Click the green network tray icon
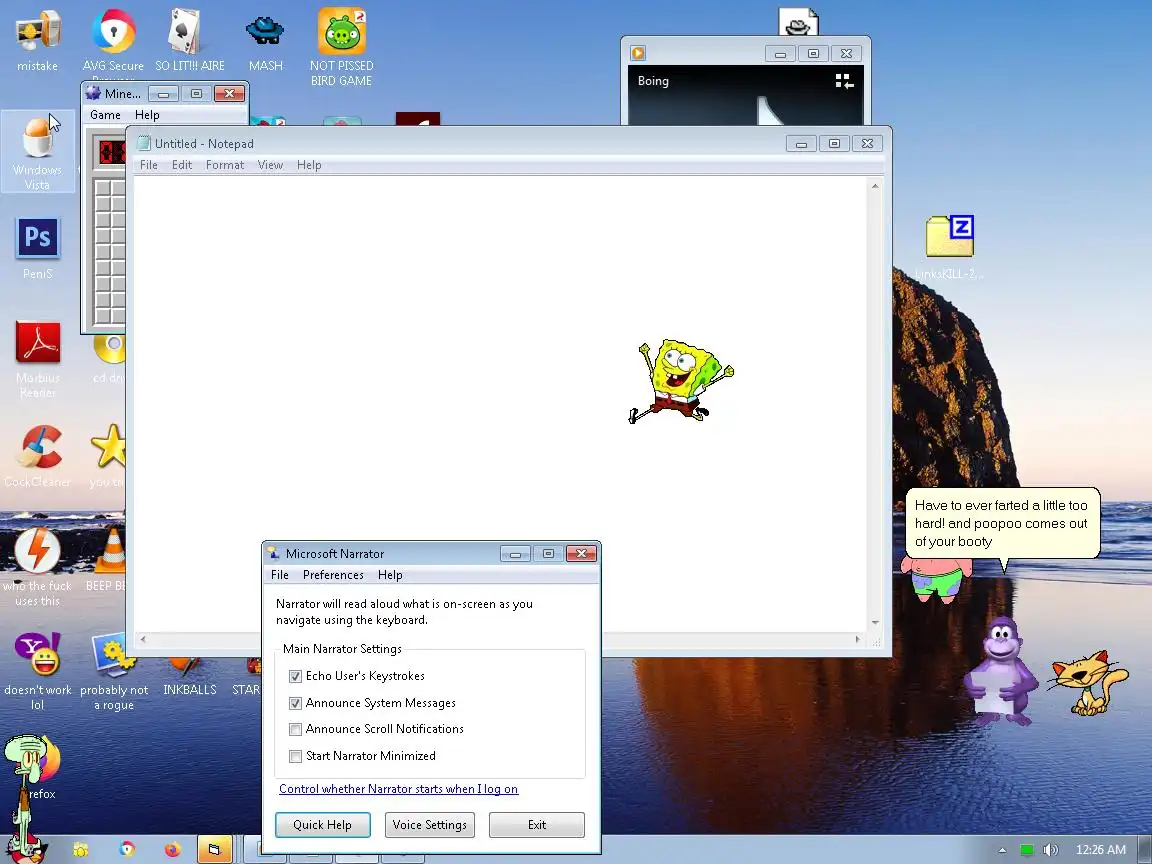This screenshot has width=1152, height=864. [x=1026, y=850]
